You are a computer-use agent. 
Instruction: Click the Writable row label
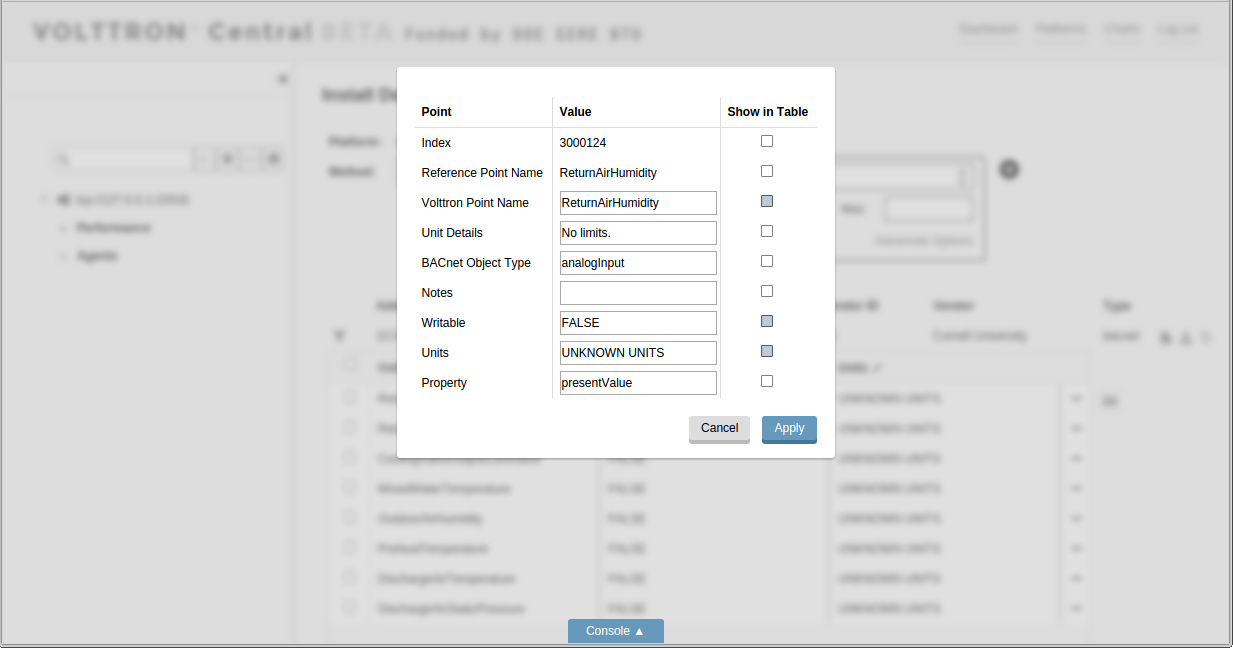click(443, 323)
